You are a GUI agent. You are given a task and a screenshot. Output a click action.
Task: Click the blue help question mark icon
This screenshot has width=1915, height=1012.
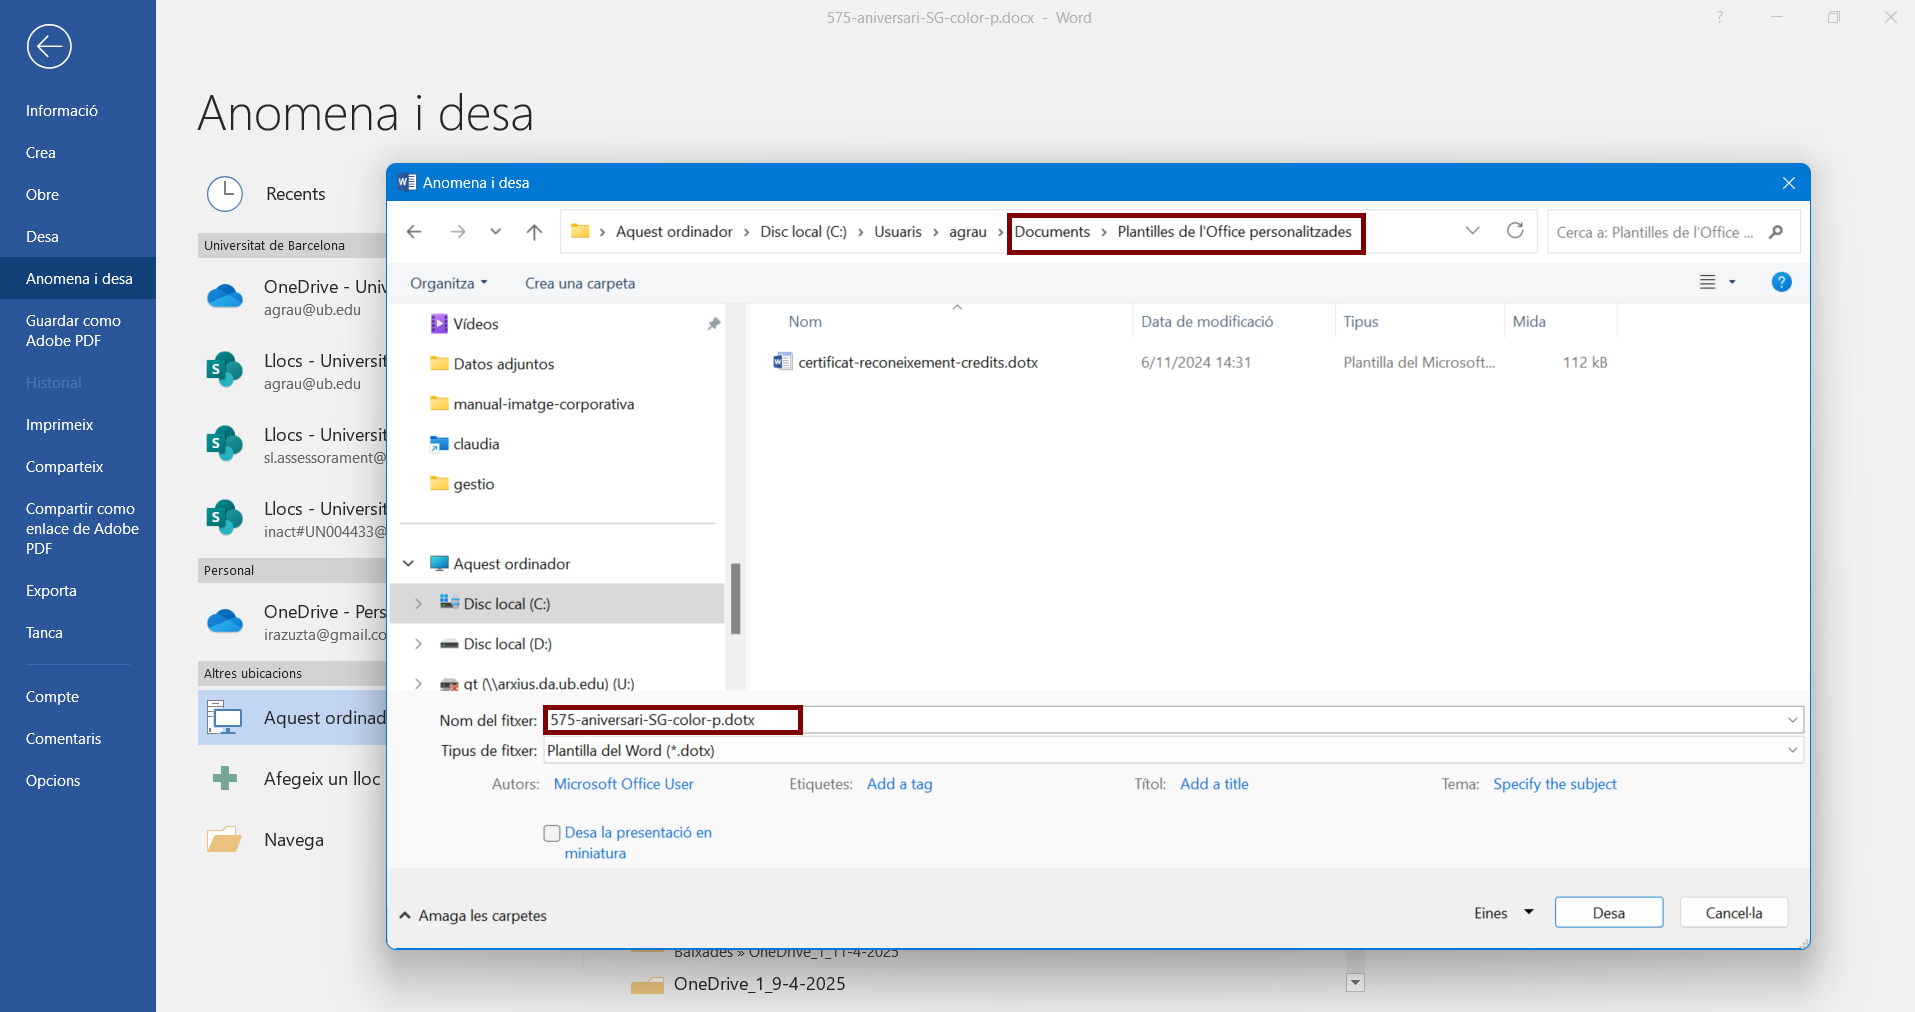pyautogui.click(x=1781, y=282)
